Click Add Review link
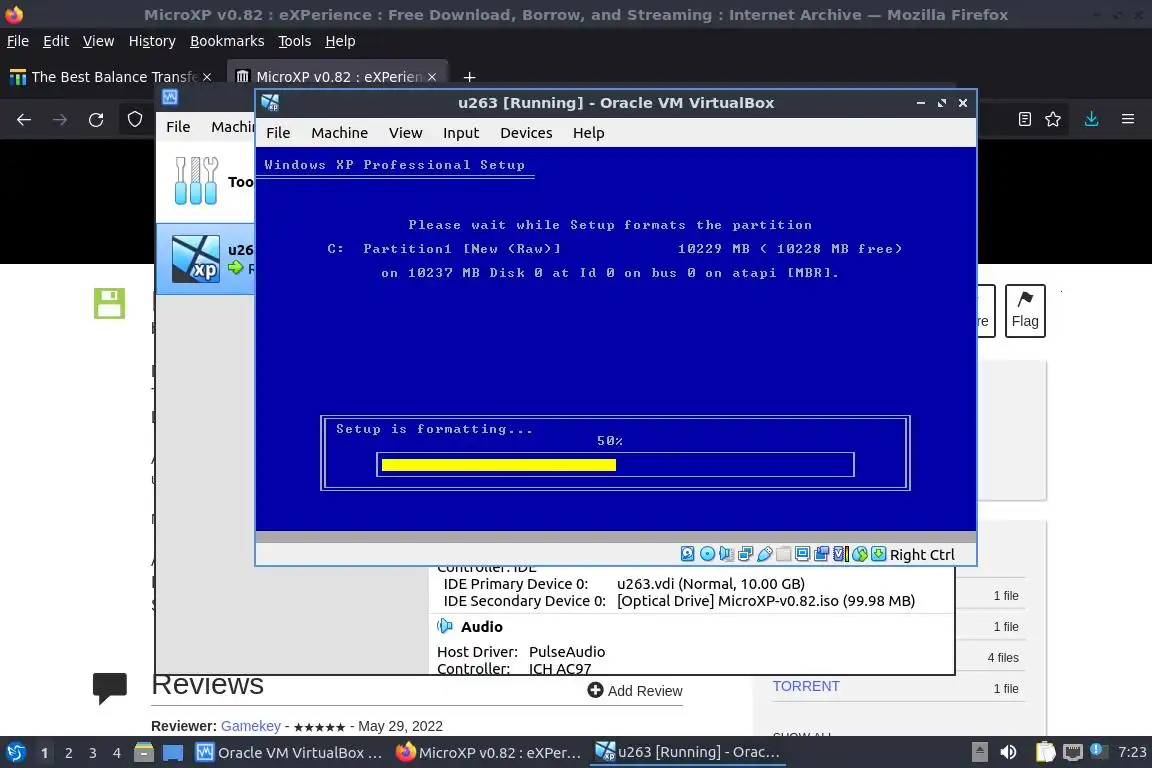1152x768 pixels. pyautogui.click(x=635, y=691)
